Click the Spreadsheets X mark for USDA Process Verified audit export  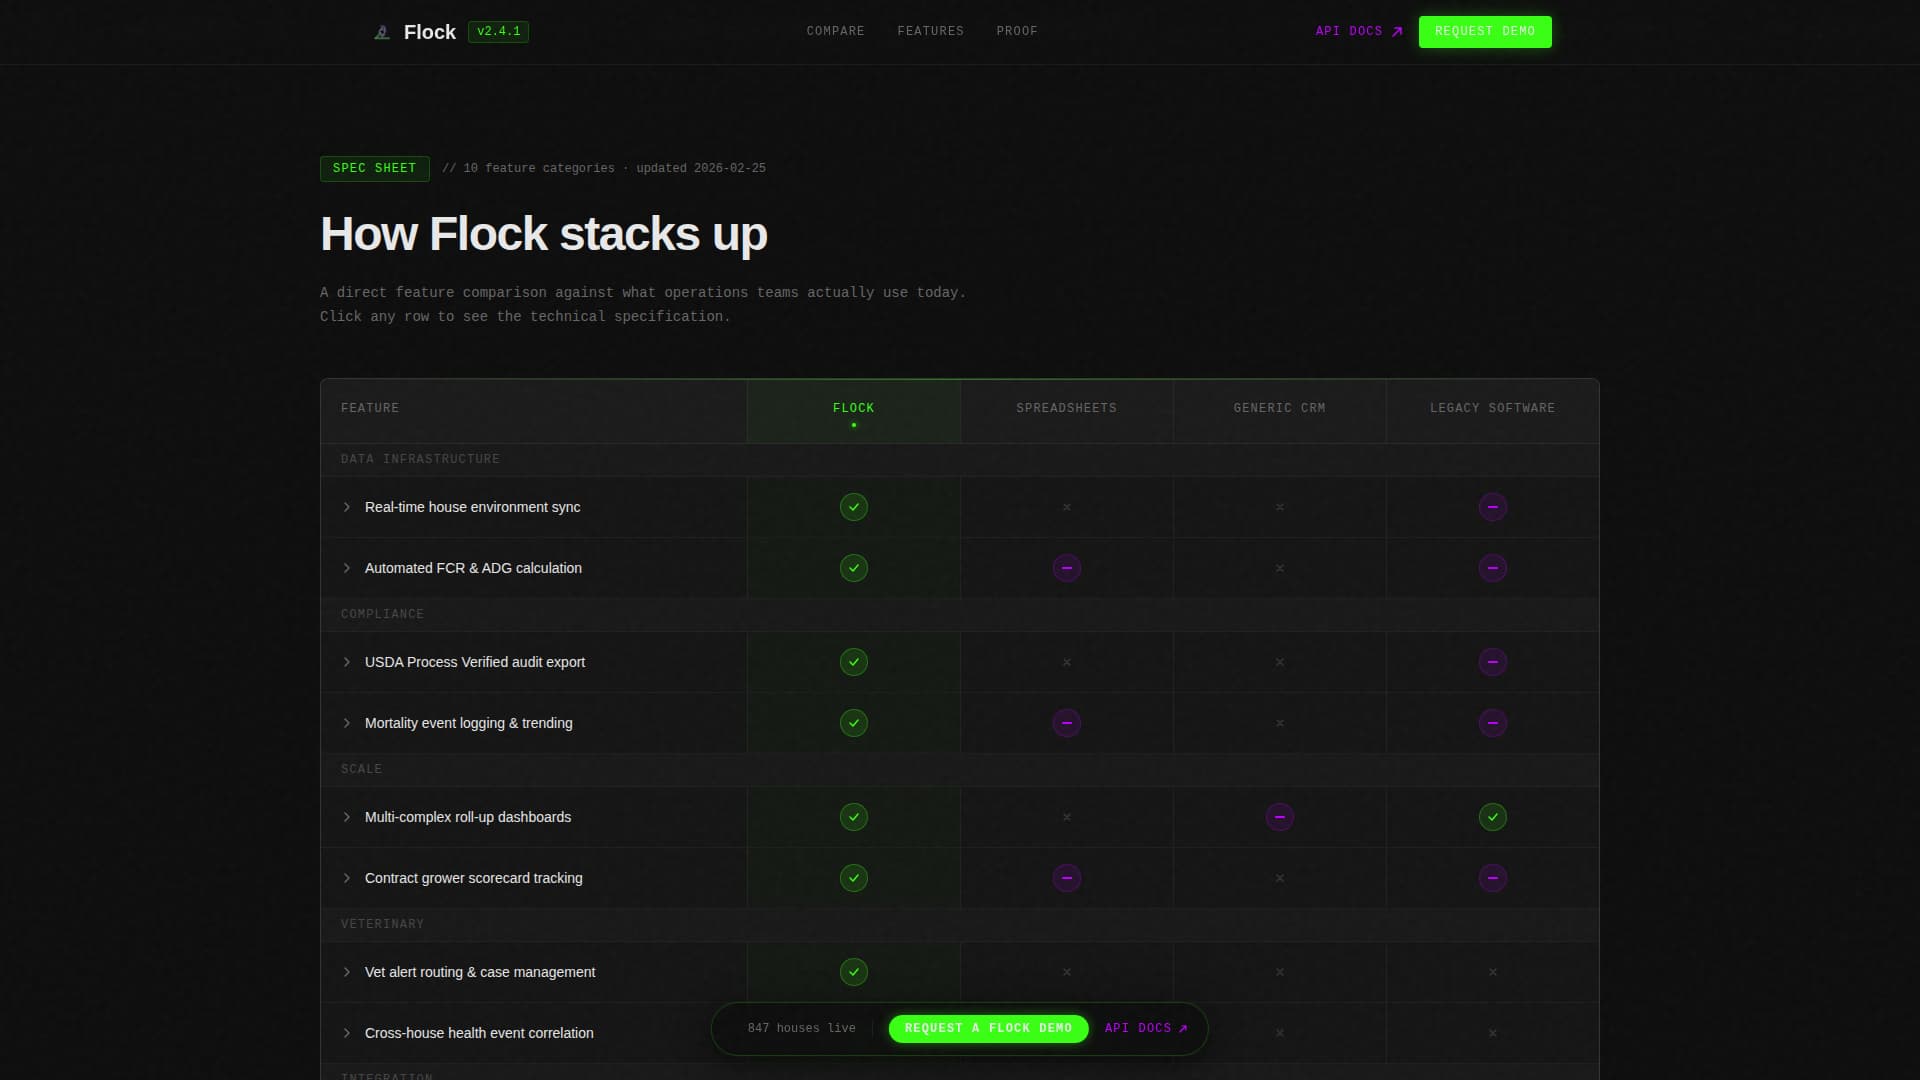tap(1066, 662)
